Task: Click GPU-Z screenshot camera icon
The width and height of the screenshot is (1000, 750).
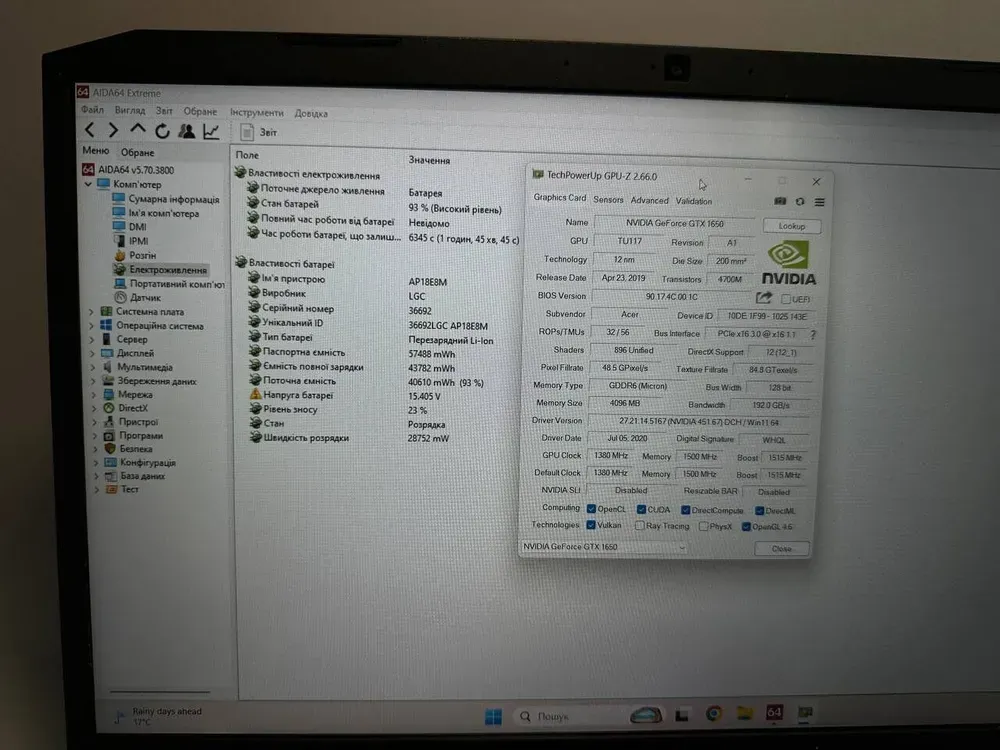Action: tap(780, 201)
